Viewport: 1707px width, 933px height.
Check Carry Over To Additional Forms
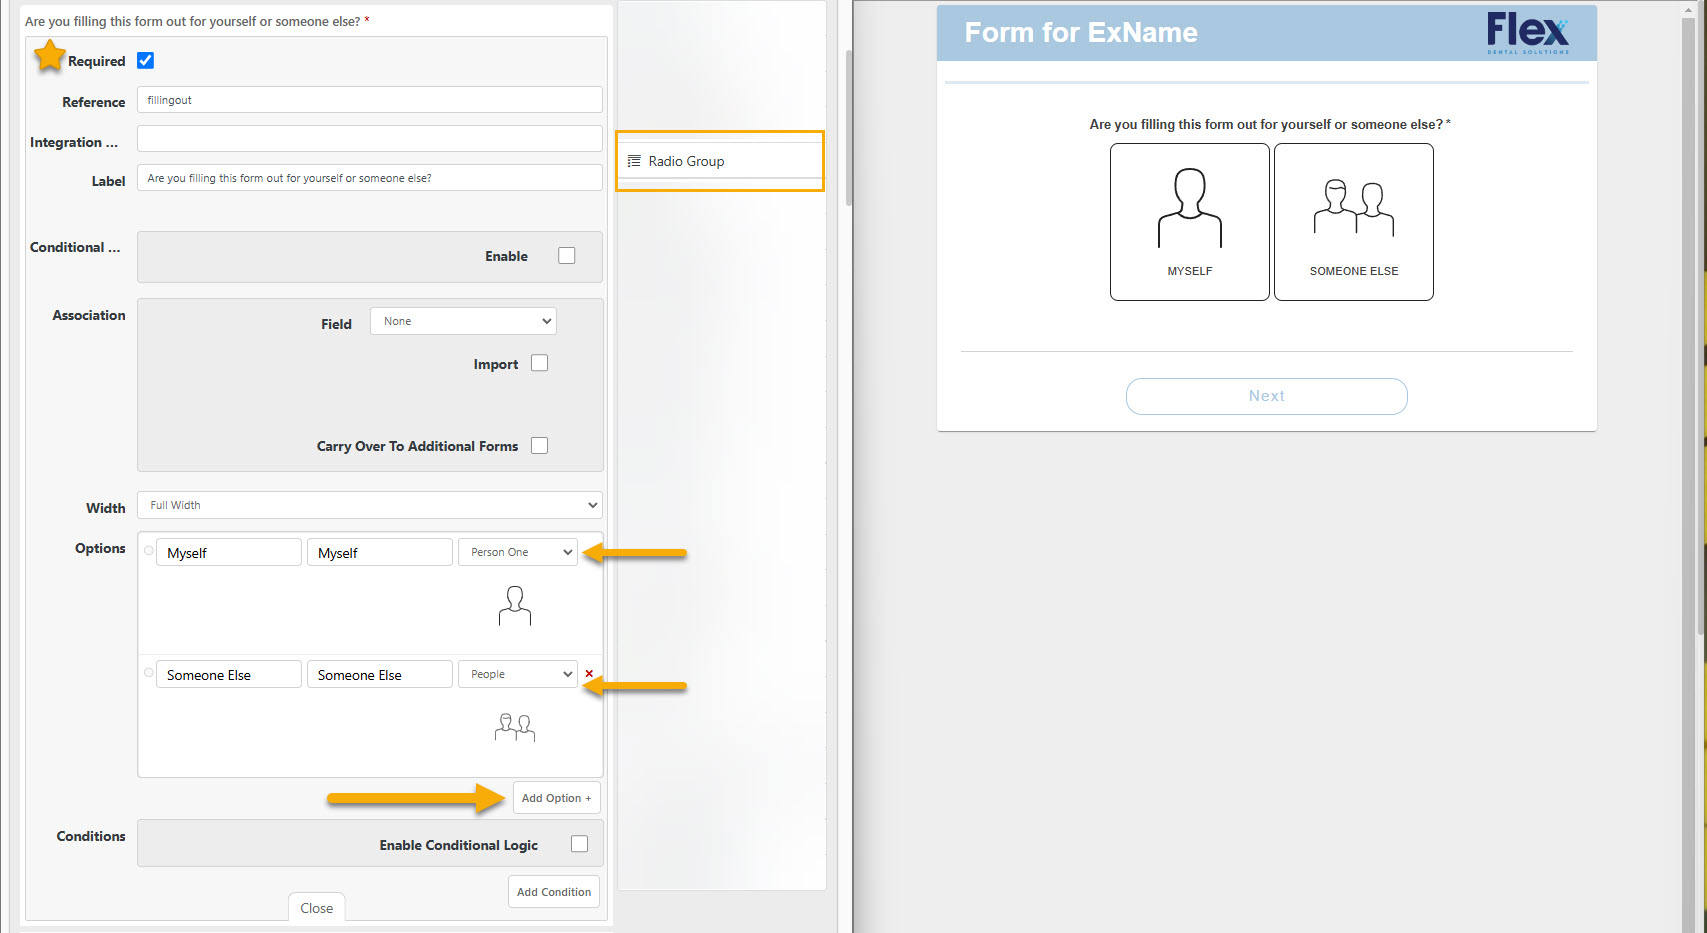pos(540,445)
